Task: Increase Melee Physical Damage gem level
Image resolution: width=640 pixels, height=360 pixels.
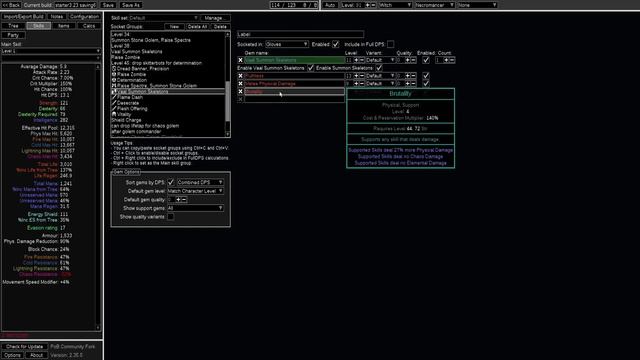Action: pos(356,84)
